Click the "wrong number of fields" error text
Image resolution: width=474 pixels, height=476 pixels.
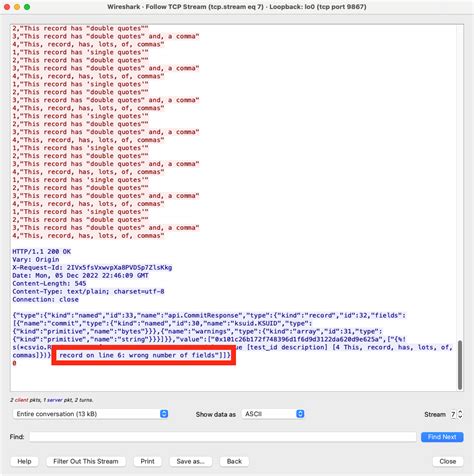click(x=171, y=355)
